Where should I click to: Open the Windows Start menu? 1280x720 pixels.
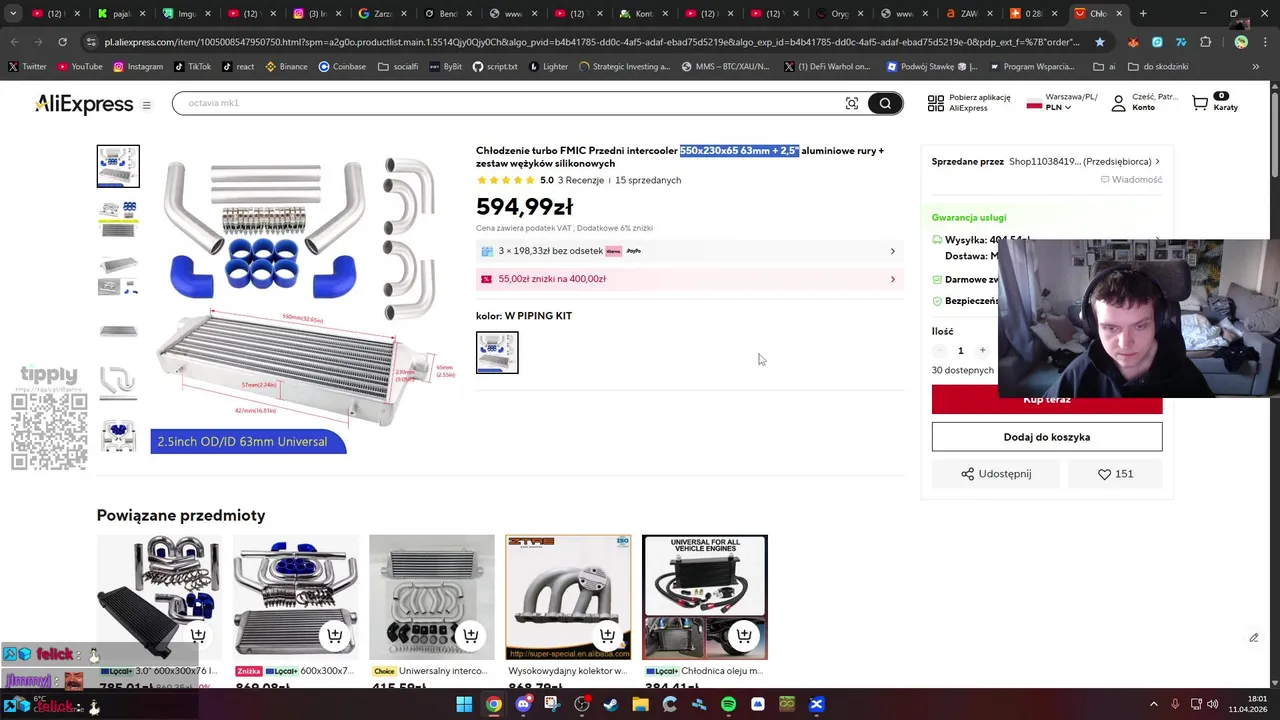(x=464, y=705)
